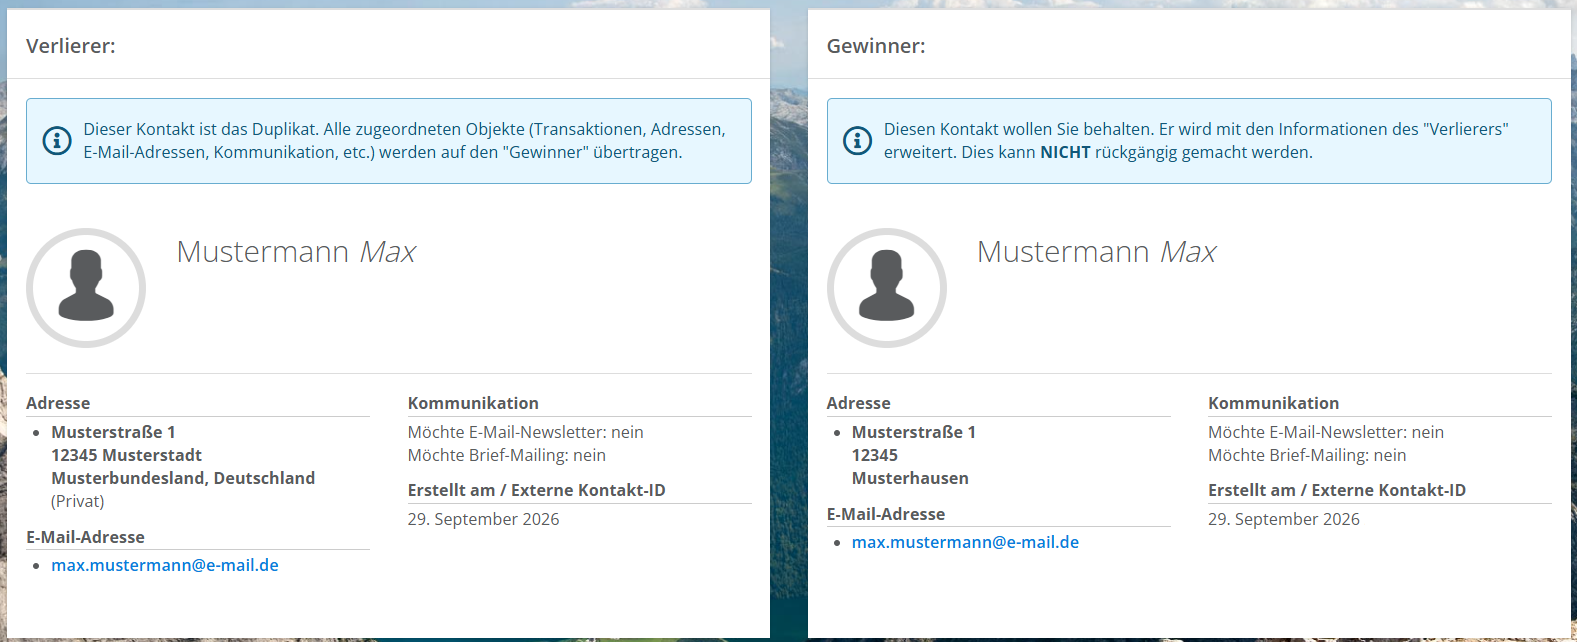1577x642 pixels.
Task: Click Verlierer 'Möchte Brief-Mailing: nein' text
Action: 507,455
